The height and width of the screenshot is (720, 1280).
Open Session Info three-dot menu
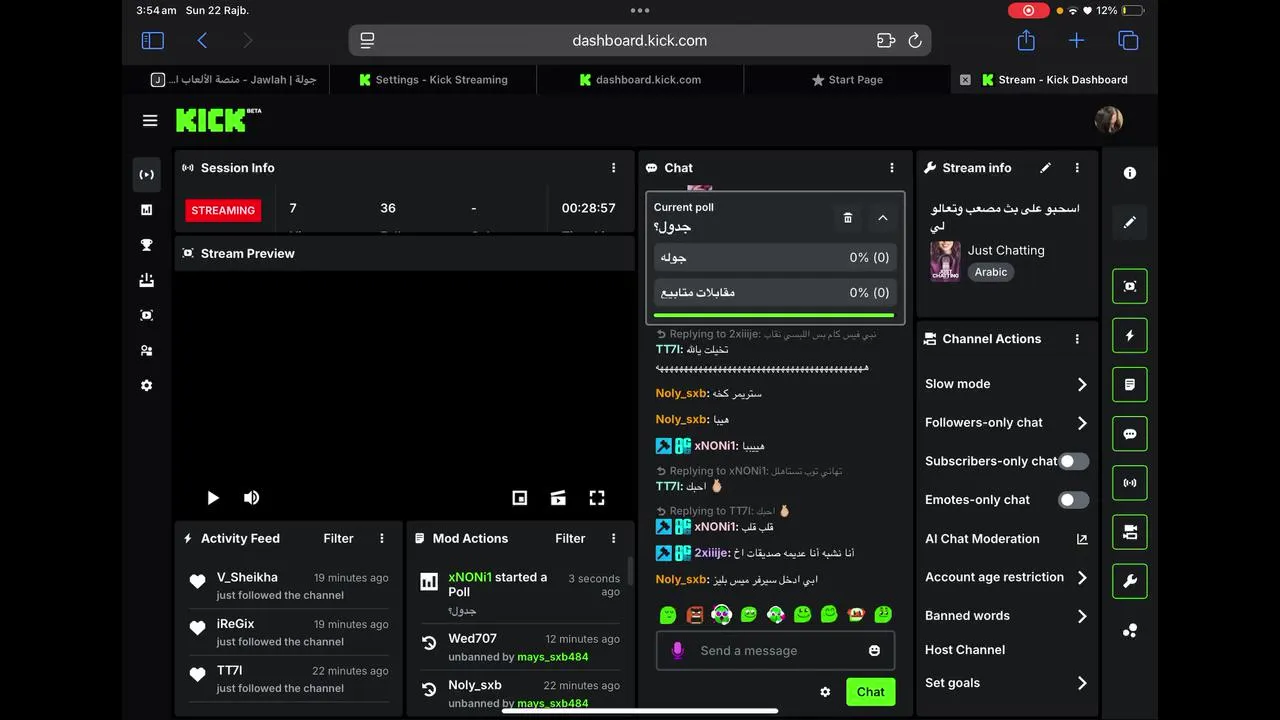(614, 168)
